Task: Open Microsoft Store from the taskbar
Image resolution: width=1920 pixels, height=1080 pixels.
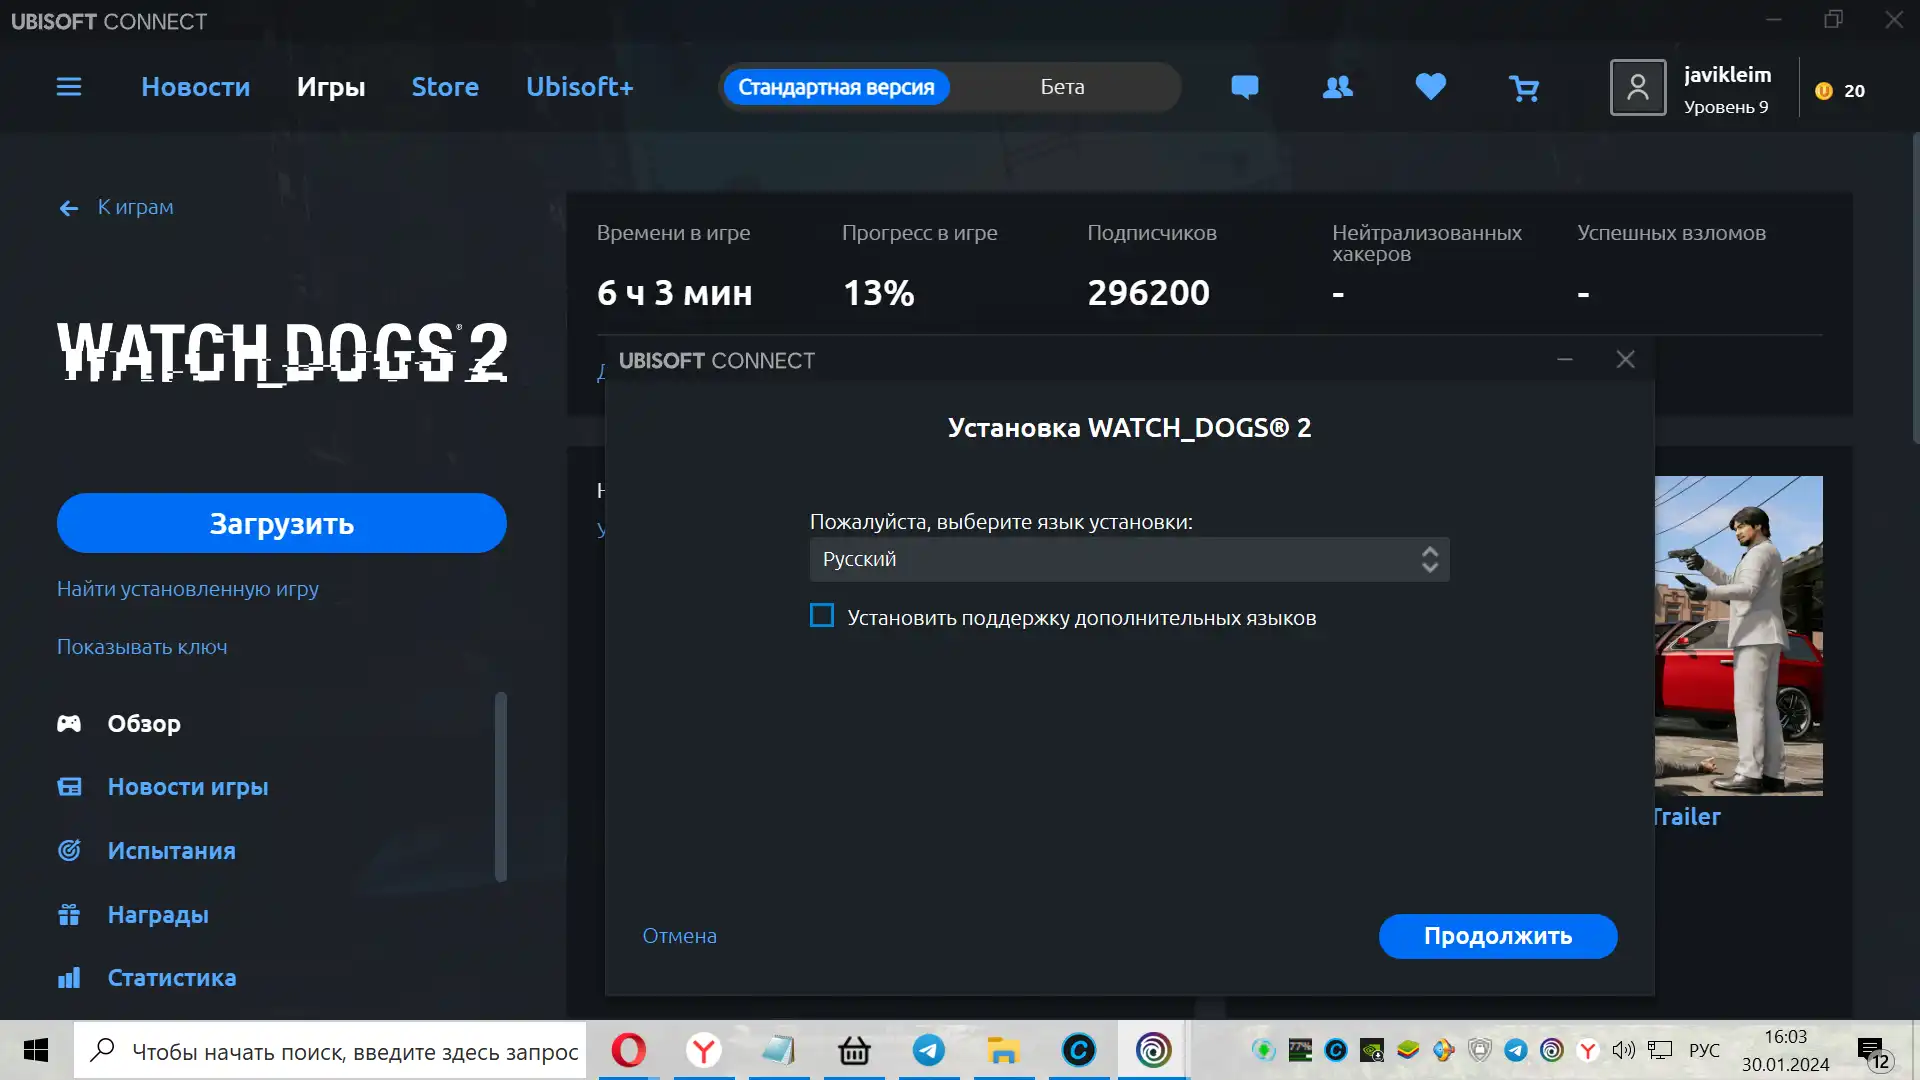Action: click(854, 1050)
